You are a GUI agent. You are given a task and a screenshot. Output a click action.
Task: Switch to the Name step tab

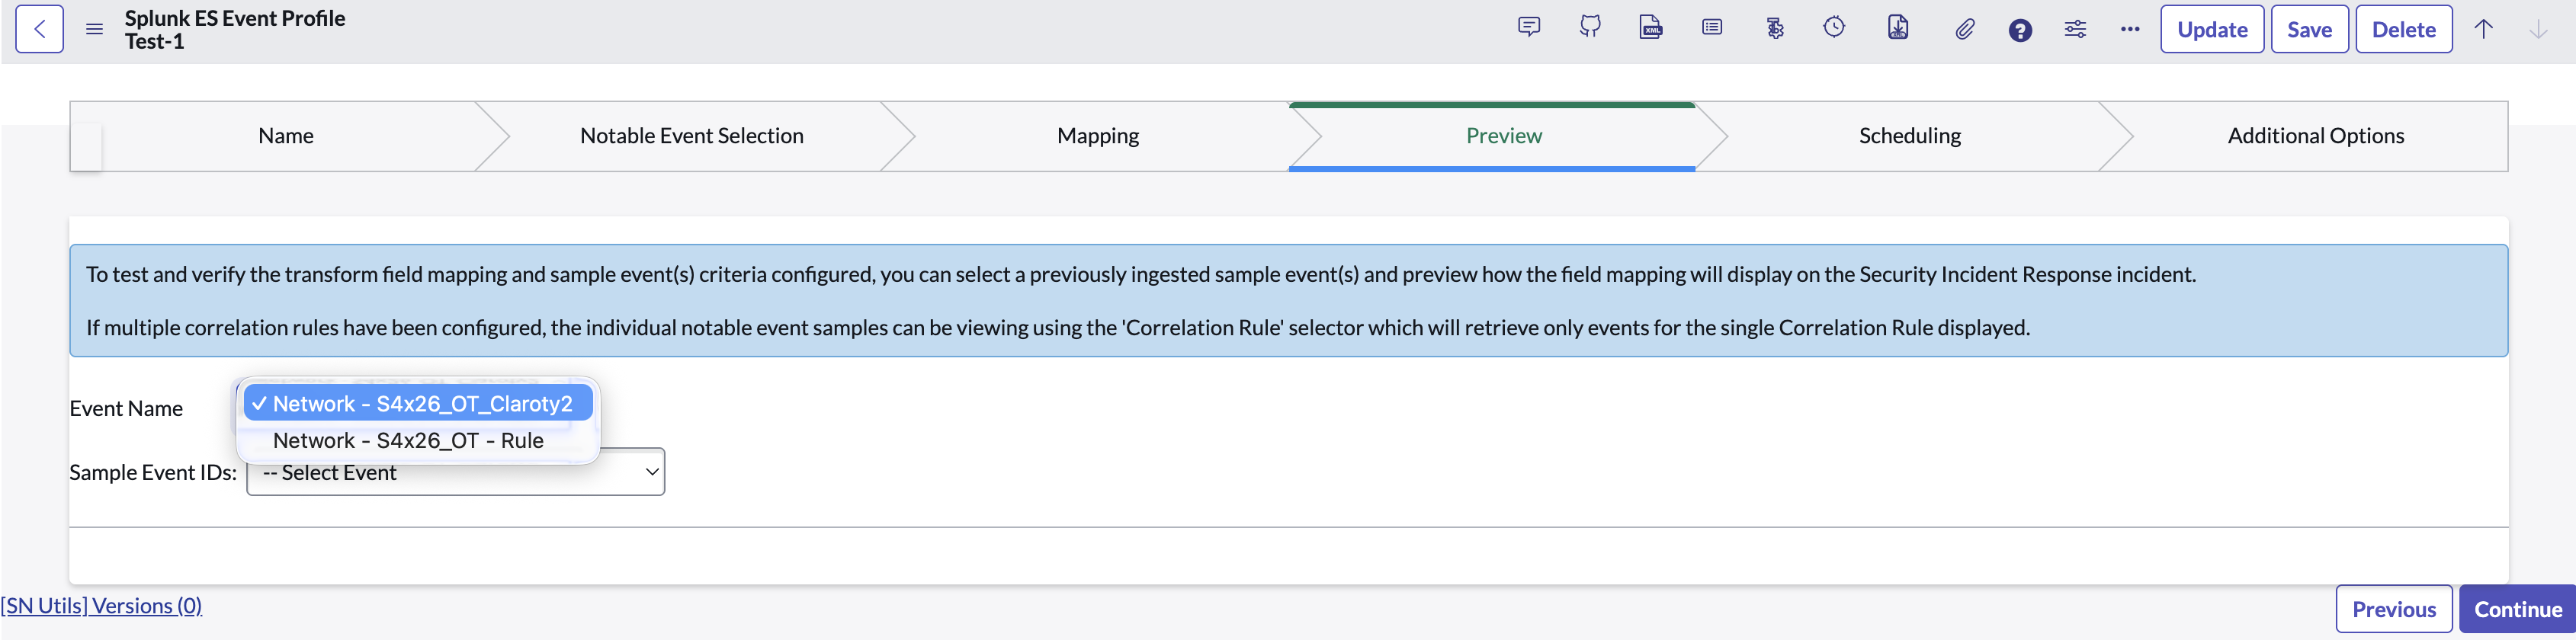click(286, 136)
